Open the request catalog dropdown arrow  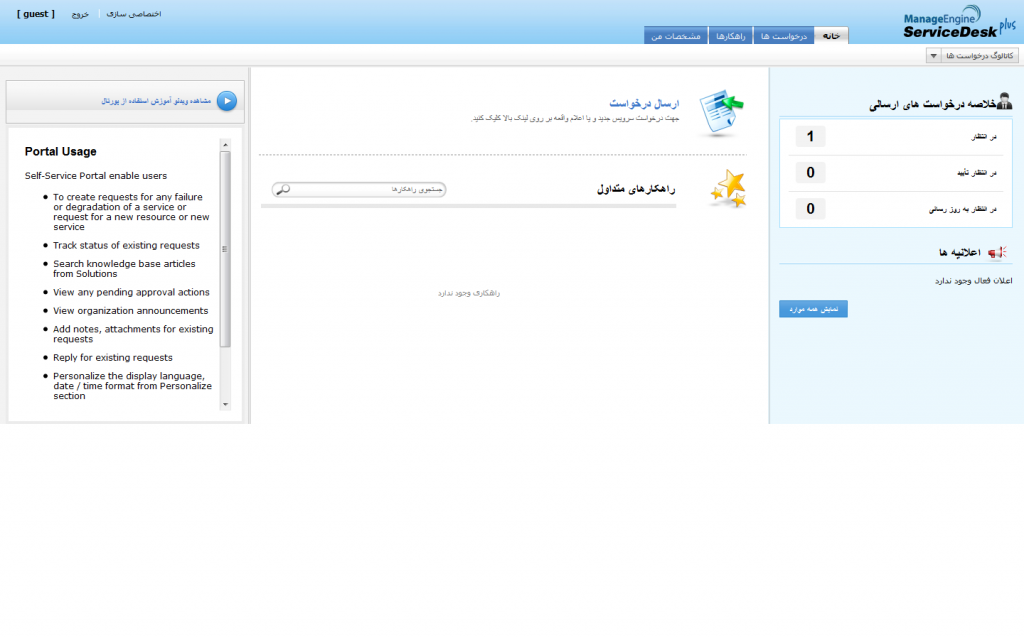point(932,56)
